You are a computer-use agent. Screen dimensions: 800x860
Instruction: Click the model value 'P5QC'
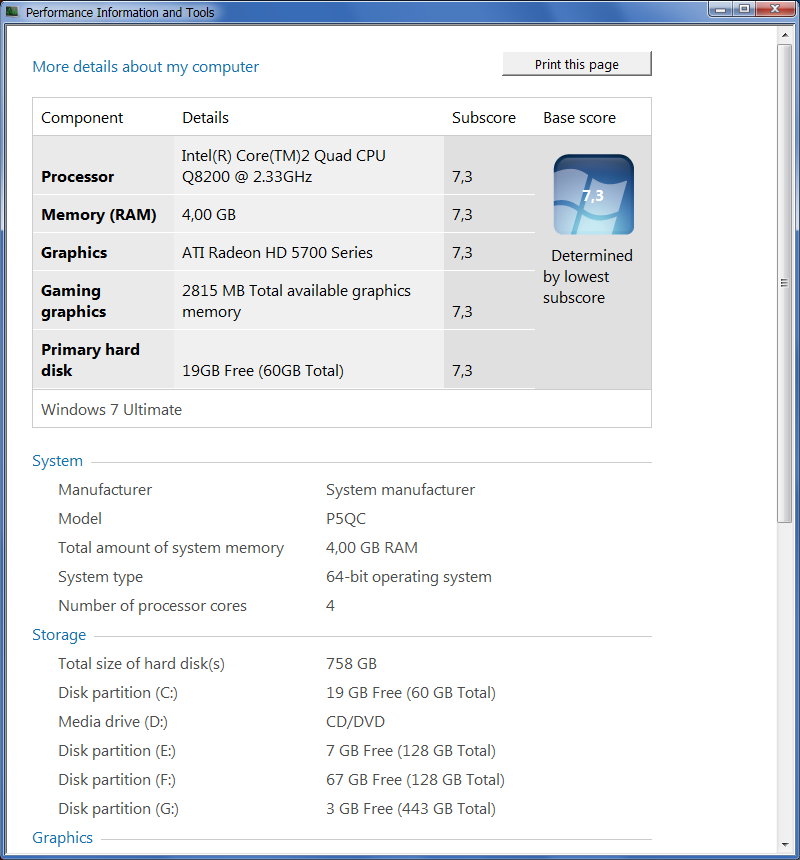[346, 519]
